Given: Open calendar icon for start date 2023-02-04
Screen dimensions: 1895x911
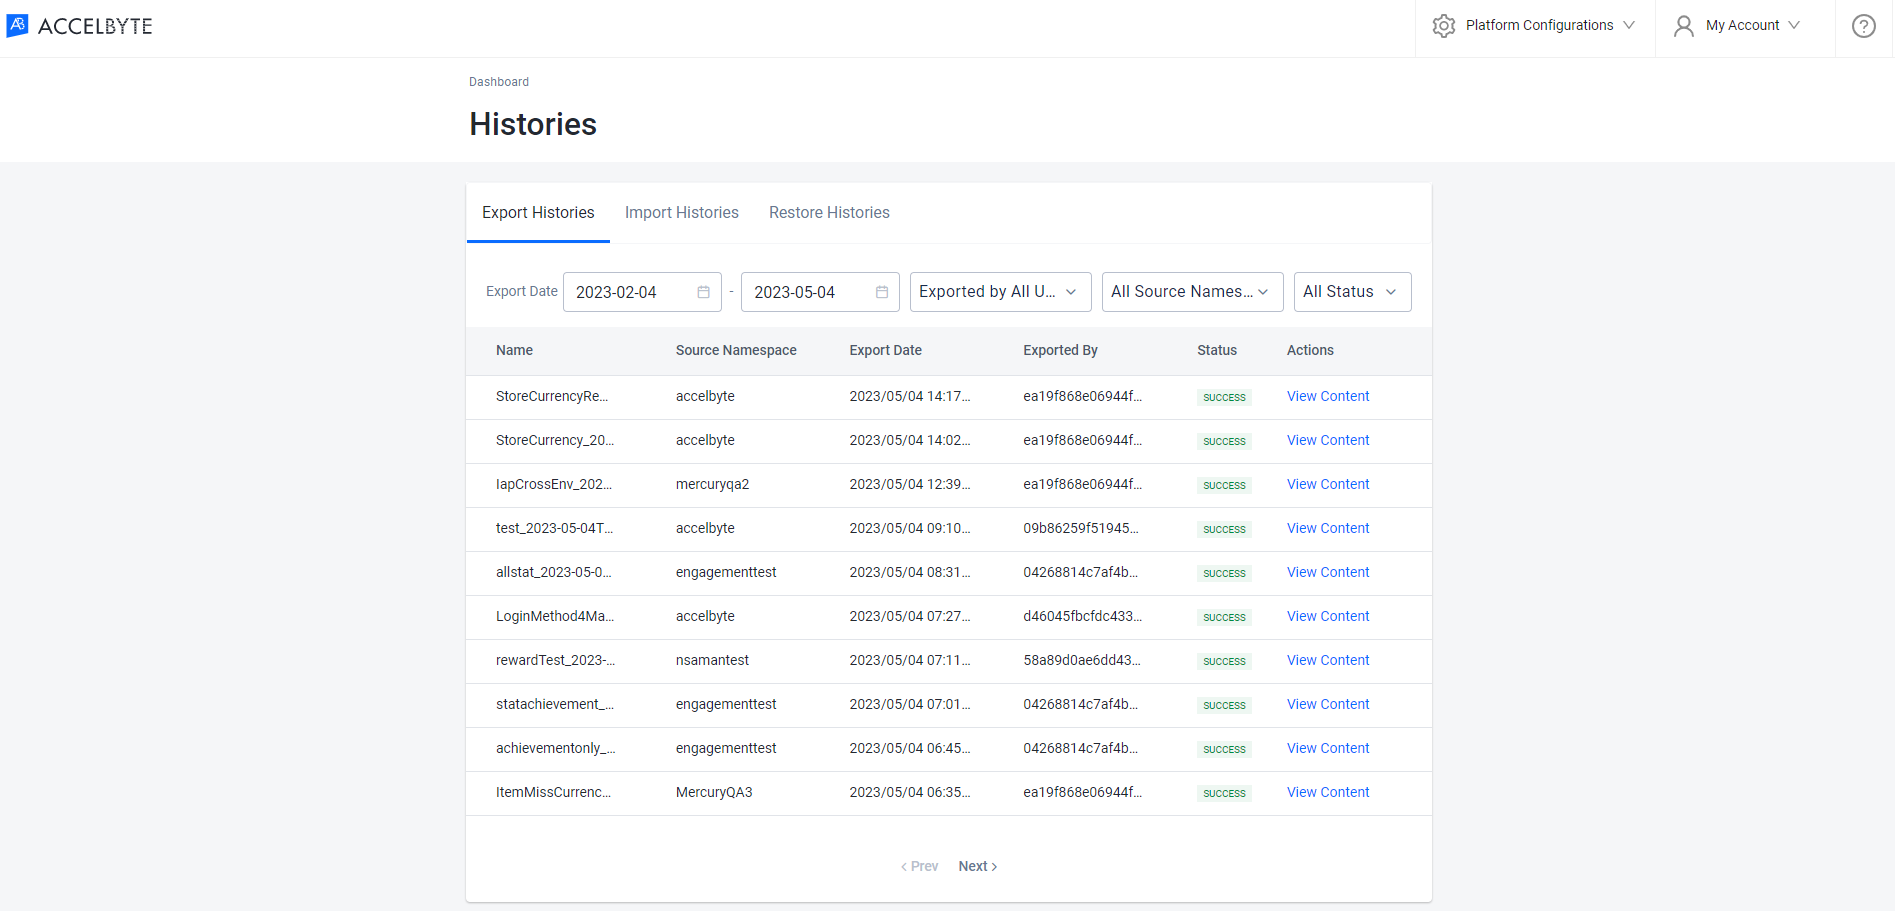Looking at the screenshot, I should [x=704, y=292].
